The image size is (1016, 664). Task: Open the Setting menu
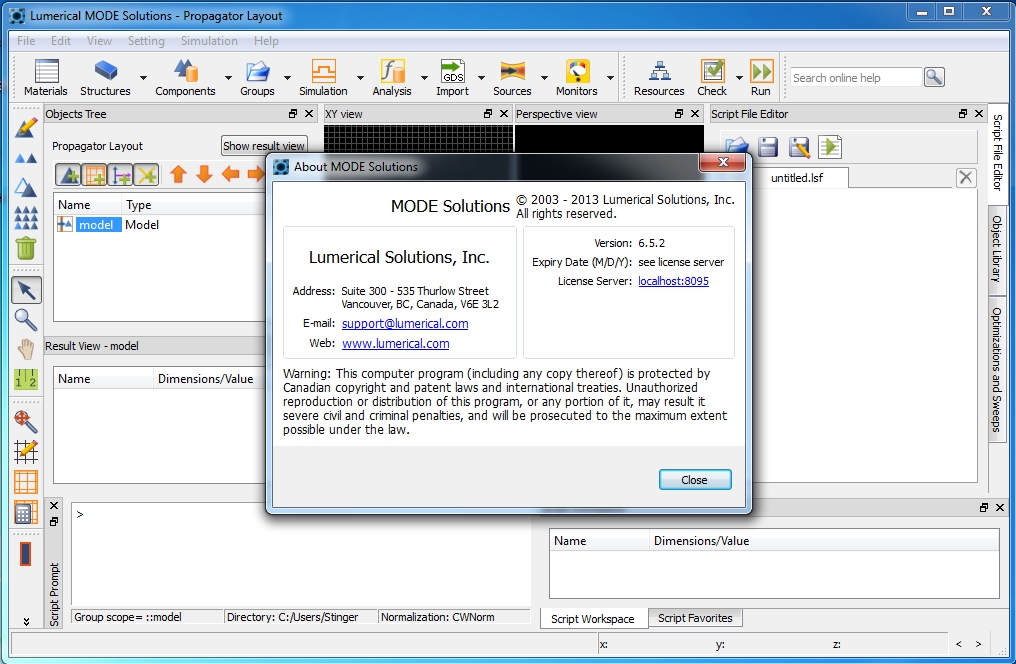click(x=146, y=41)
